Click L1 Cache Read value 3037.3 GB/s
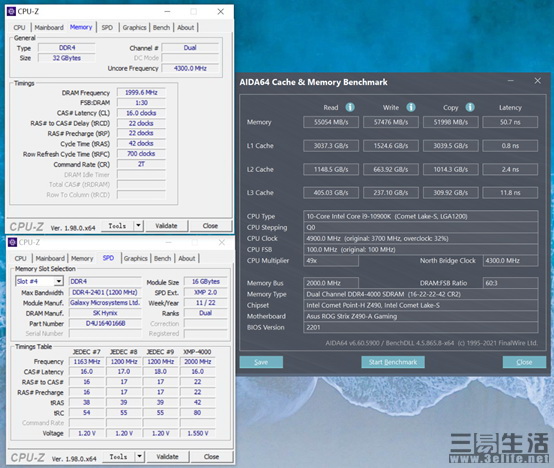This screenshot has height=468, width=554. tap(331, 146)
